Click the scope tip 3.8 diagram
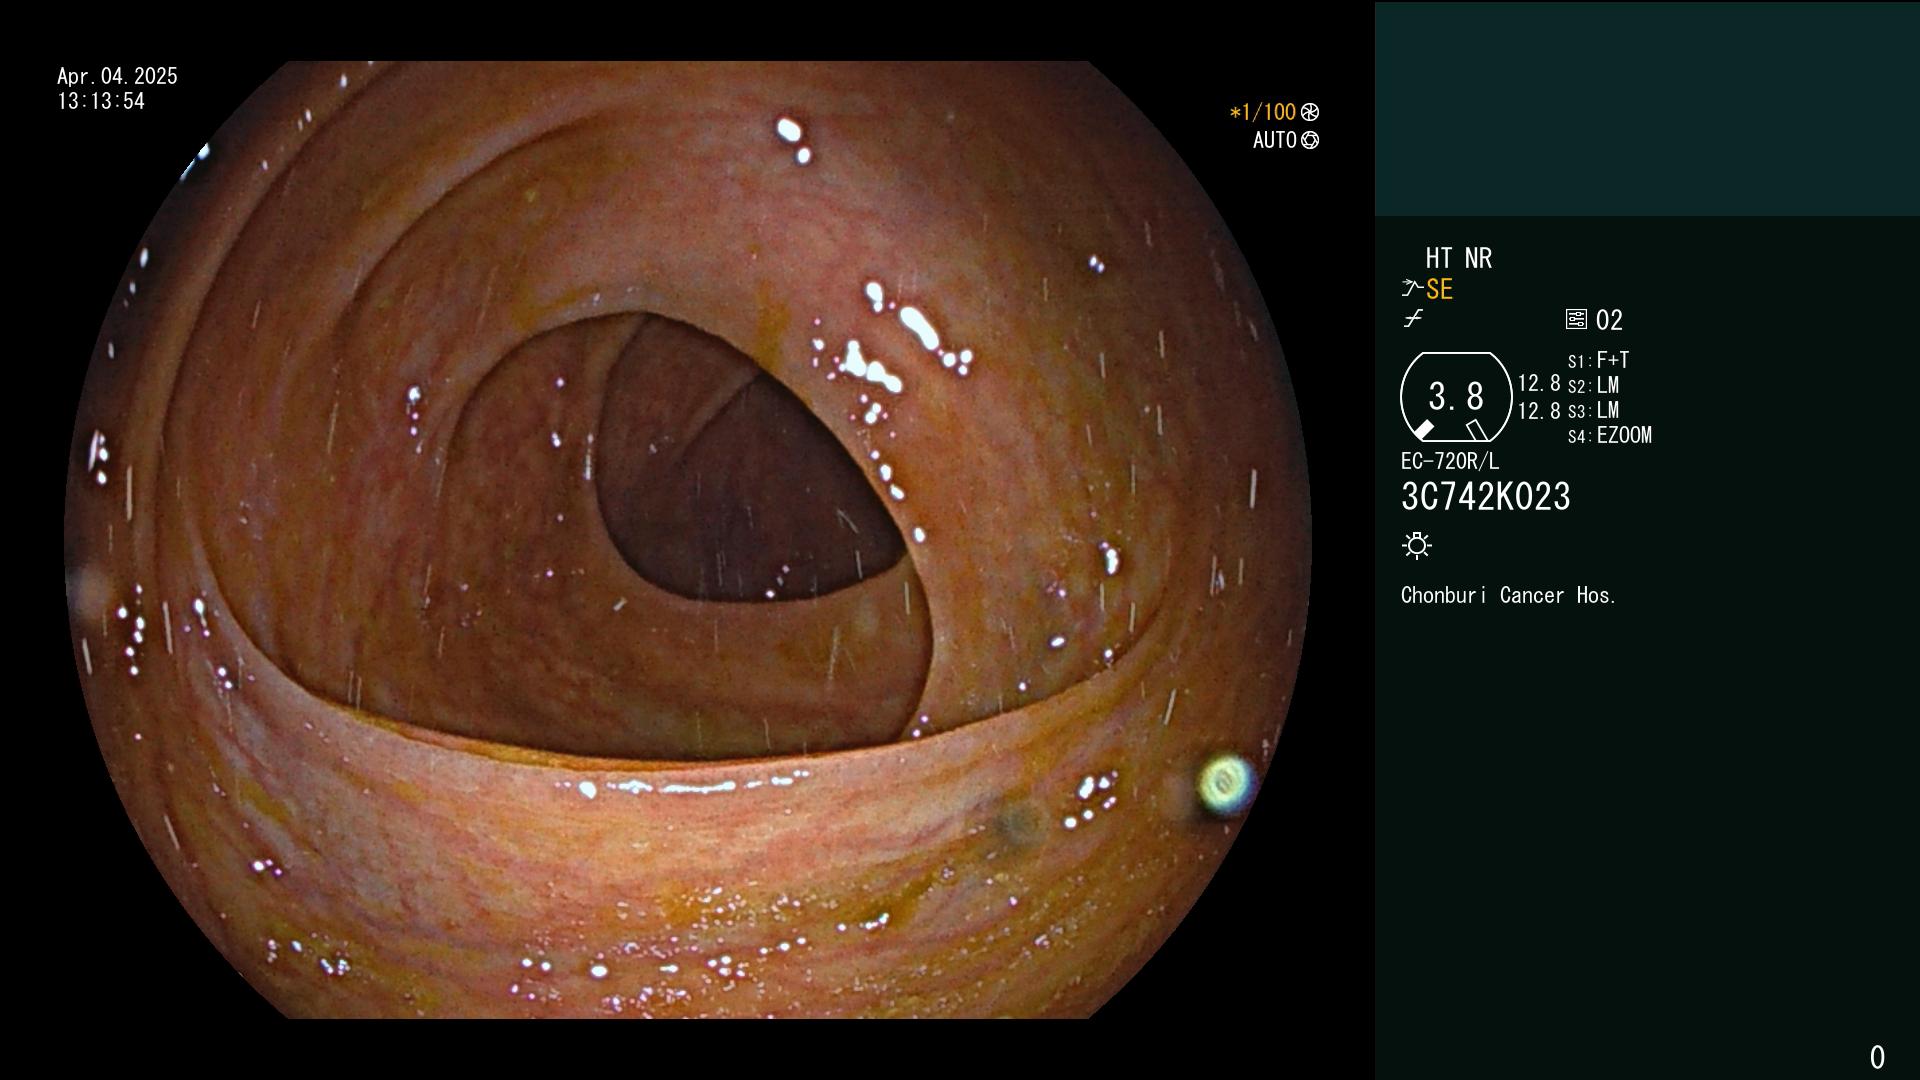 (x=1456, y=397)
